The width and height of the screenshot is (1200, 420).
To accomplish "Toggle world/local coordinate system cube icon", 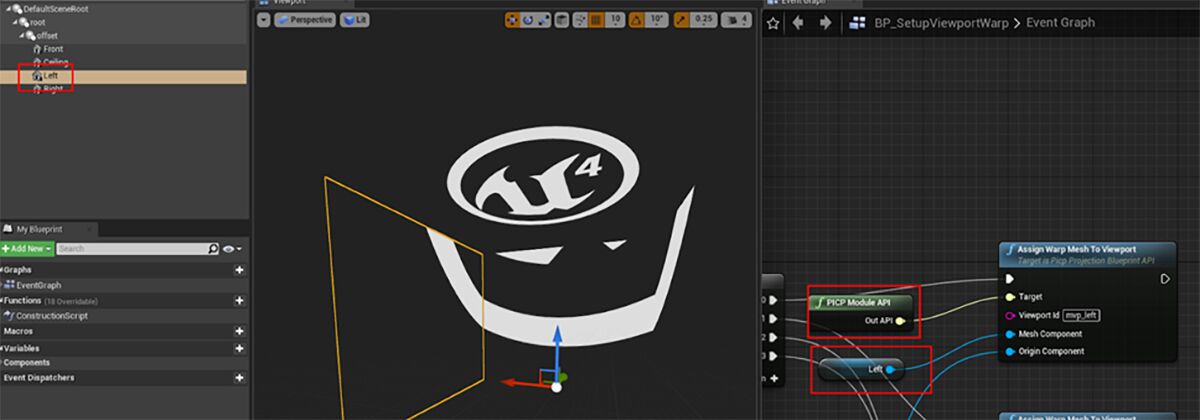I will click(x=562, y=20).
